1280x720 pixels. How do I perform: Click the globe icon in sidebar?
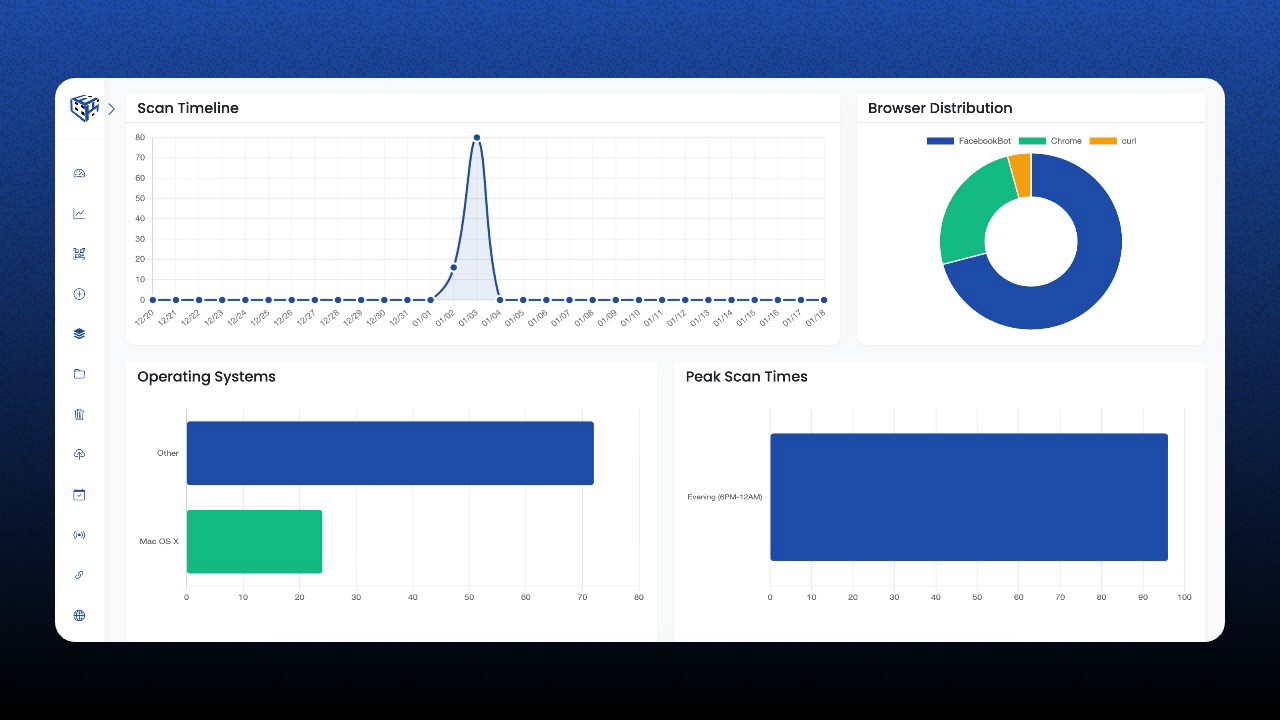coord(80,616)
